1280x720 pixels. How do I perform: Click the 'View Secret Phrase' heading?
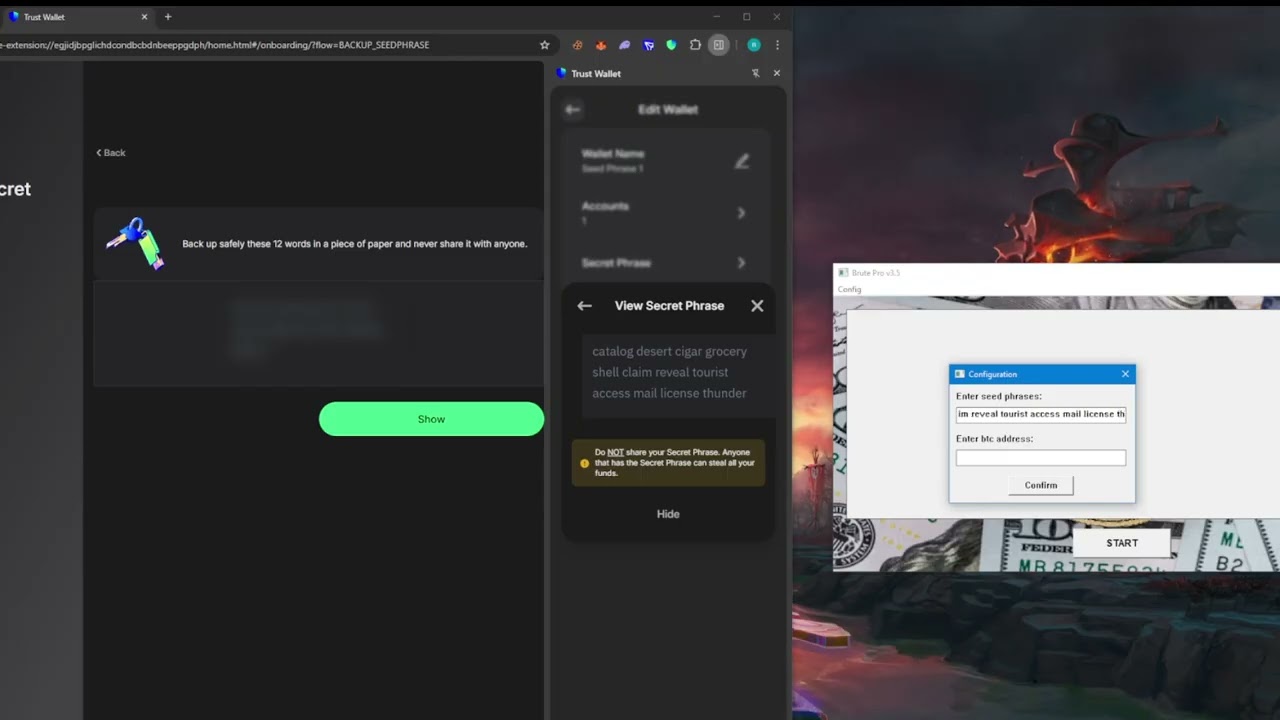pos(669,306)
